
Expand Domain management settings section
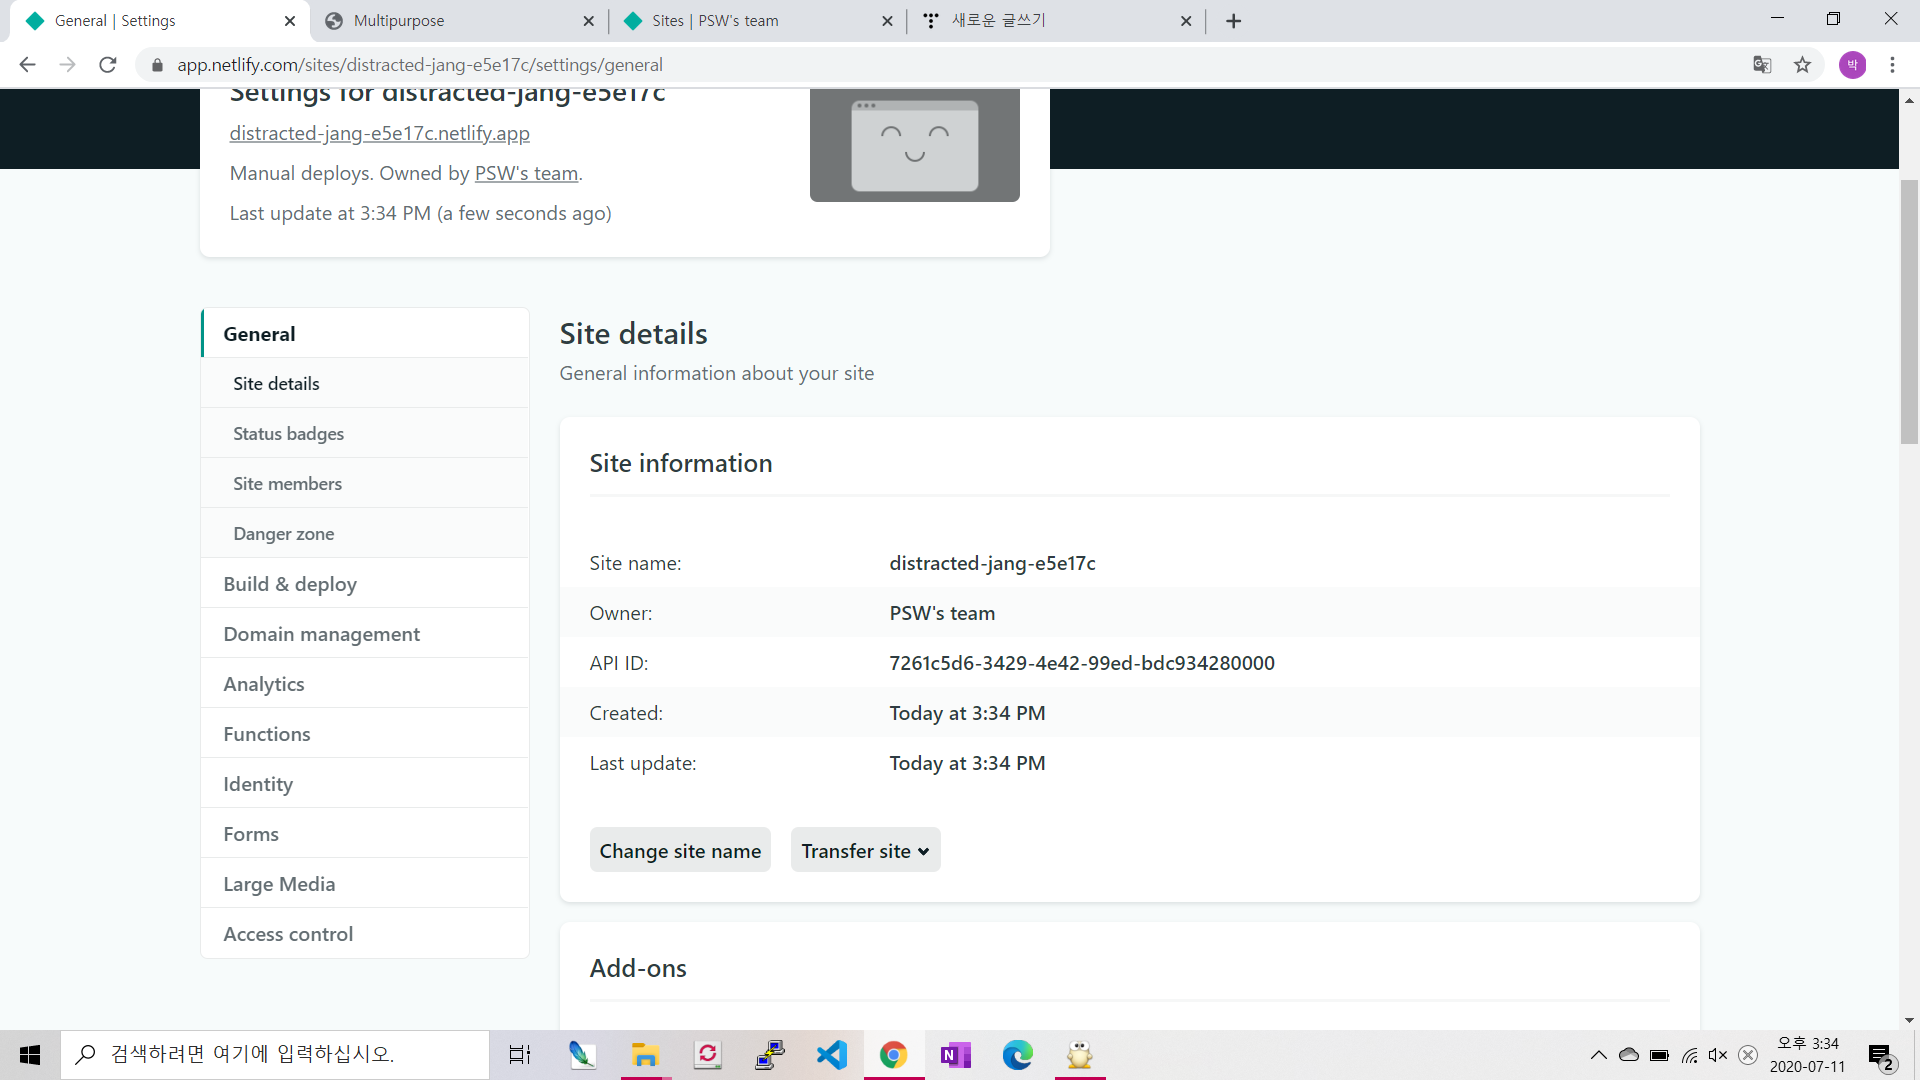[x=321, y=634]
